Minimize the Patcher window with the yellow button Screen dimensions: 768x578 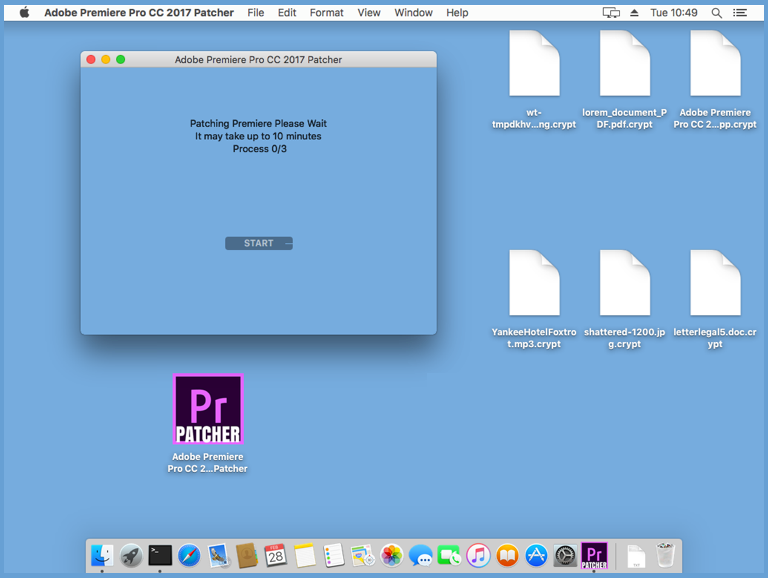pos(106,59)
